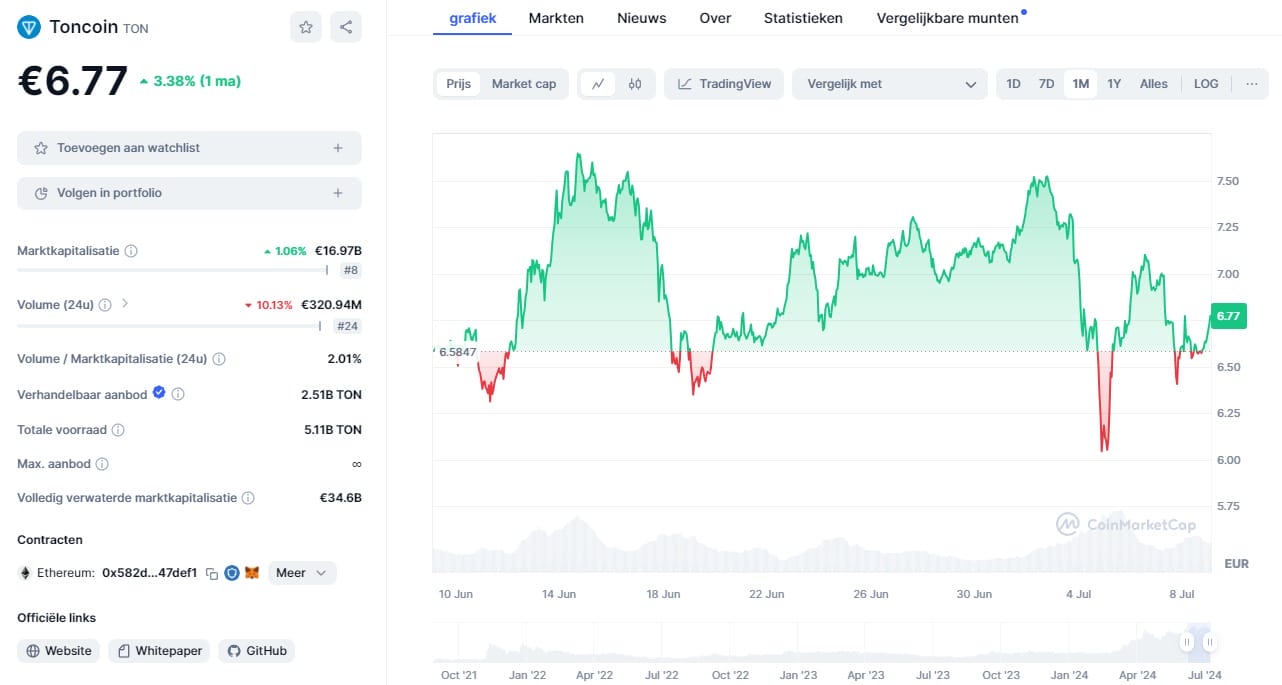Open the chart in TradingView
The image size is (1282, 685).
[723, 84]
